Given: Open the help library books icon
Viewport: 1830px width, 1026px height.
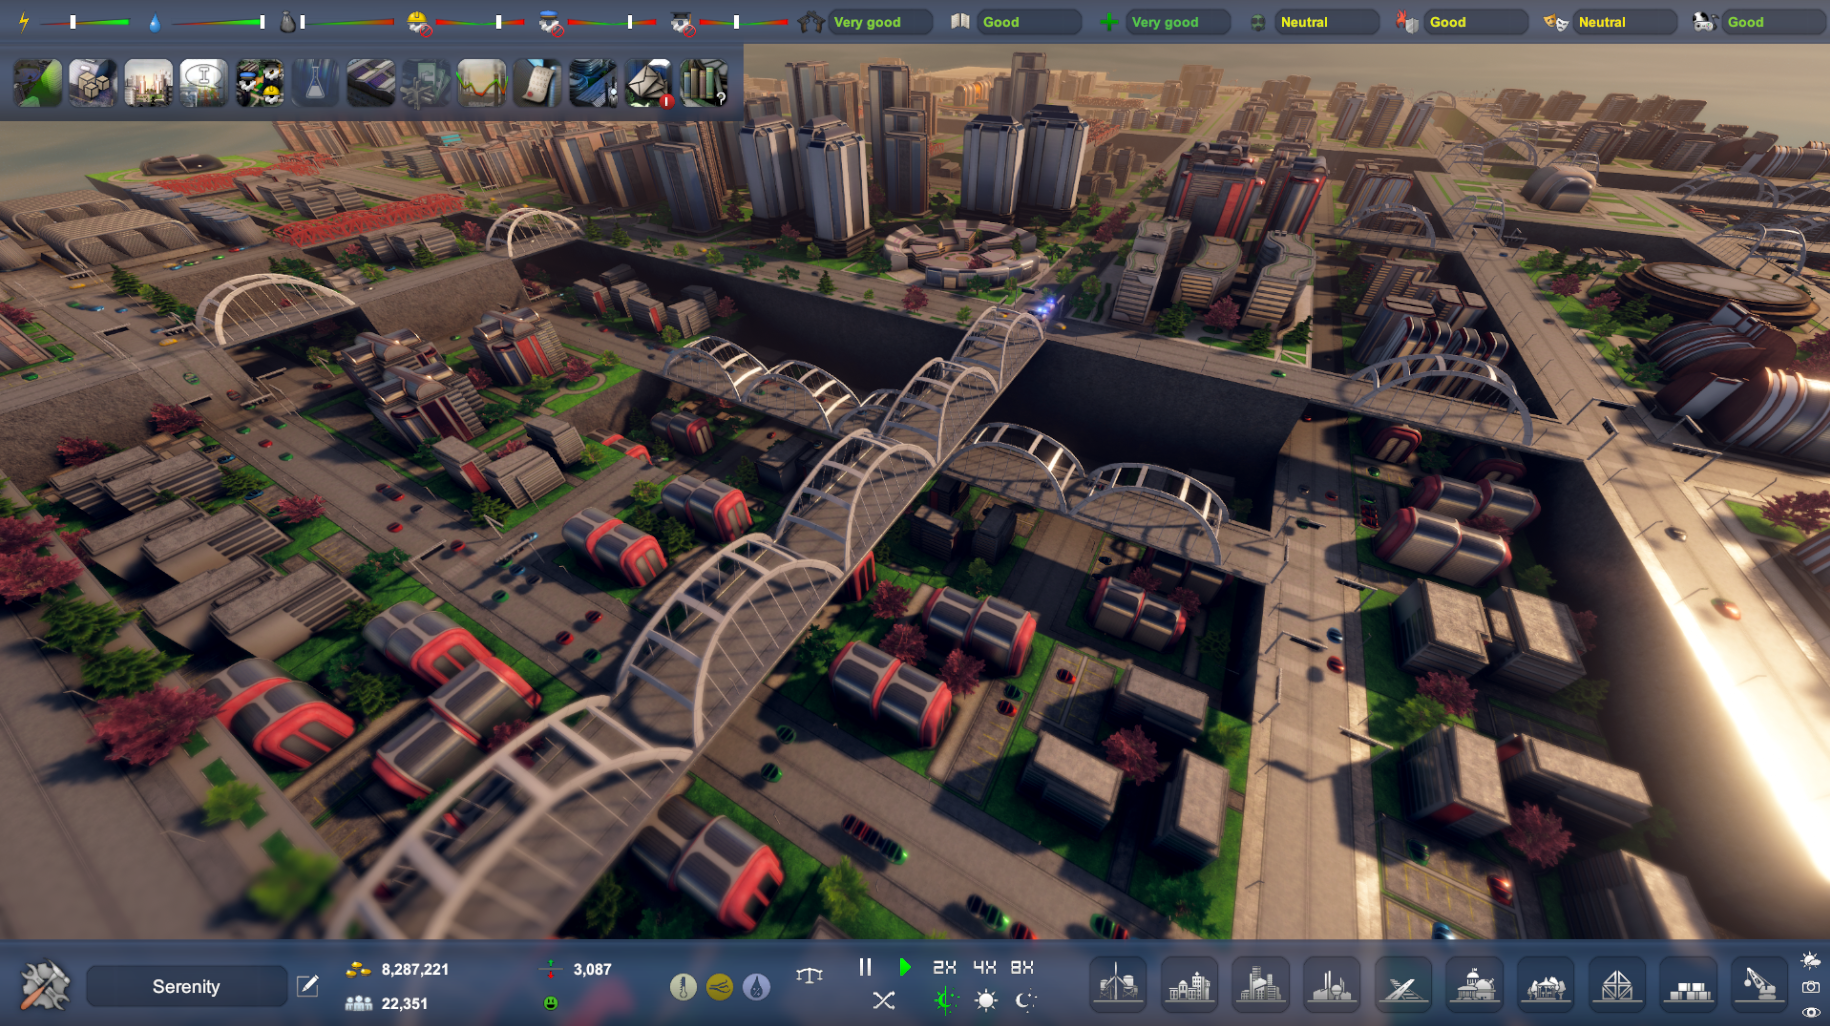Looking at the screenshot, I should pyautogui.click(x=704, y=83).
